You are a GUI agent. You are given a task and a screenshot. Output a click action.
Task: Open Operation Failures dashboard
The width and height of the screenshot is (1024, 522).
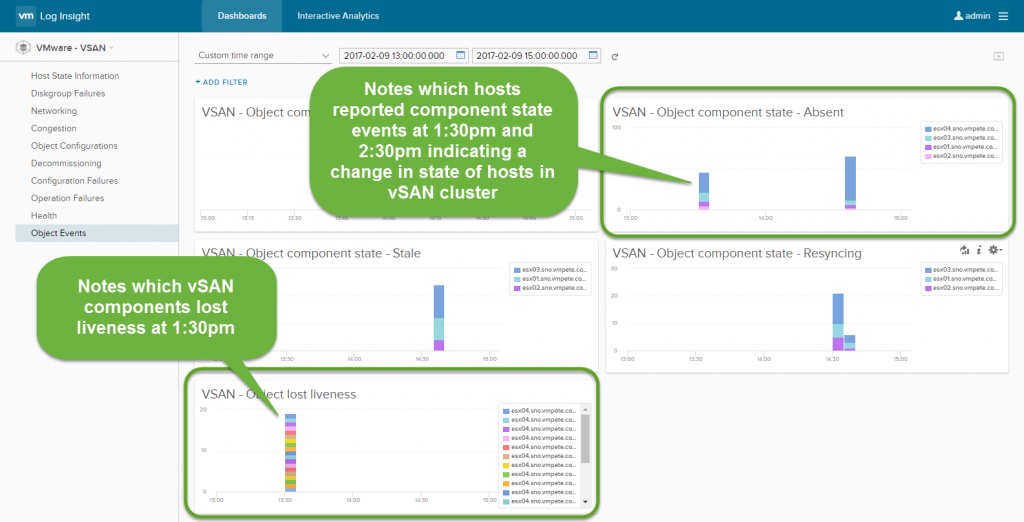click(x=67, y=198)
